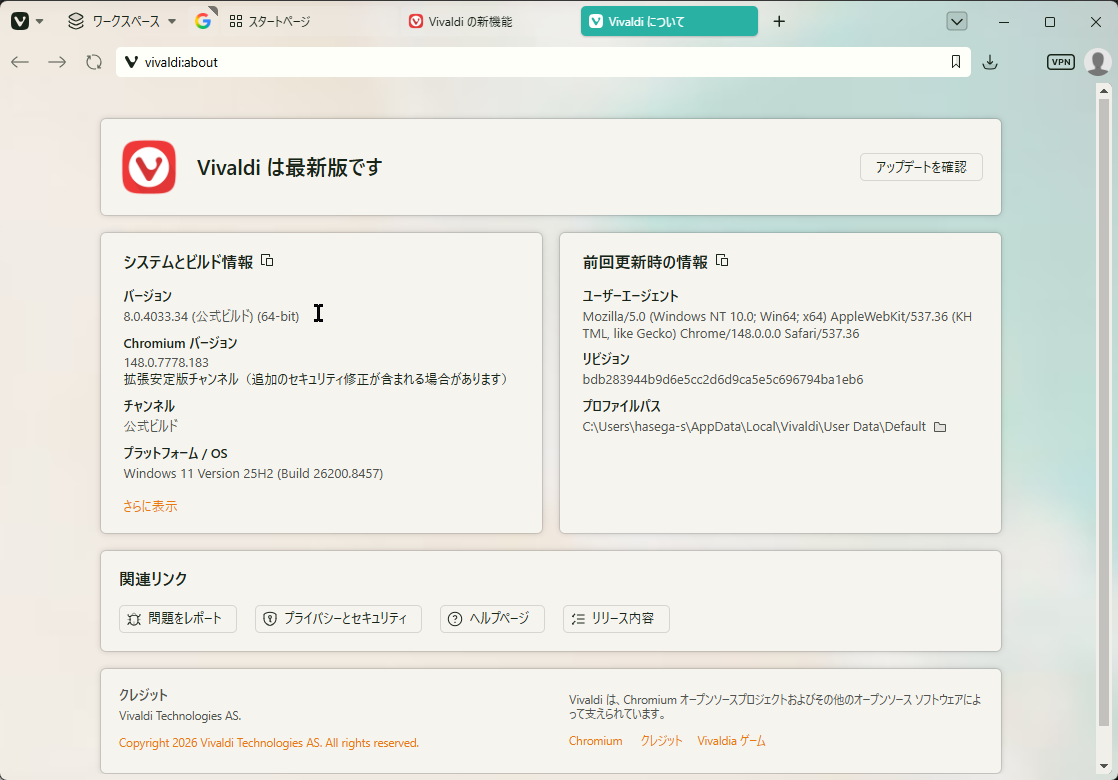Switch to the Google pinned tab
Viewport: 1118px width, 780px height.
(x=203, y=21)
